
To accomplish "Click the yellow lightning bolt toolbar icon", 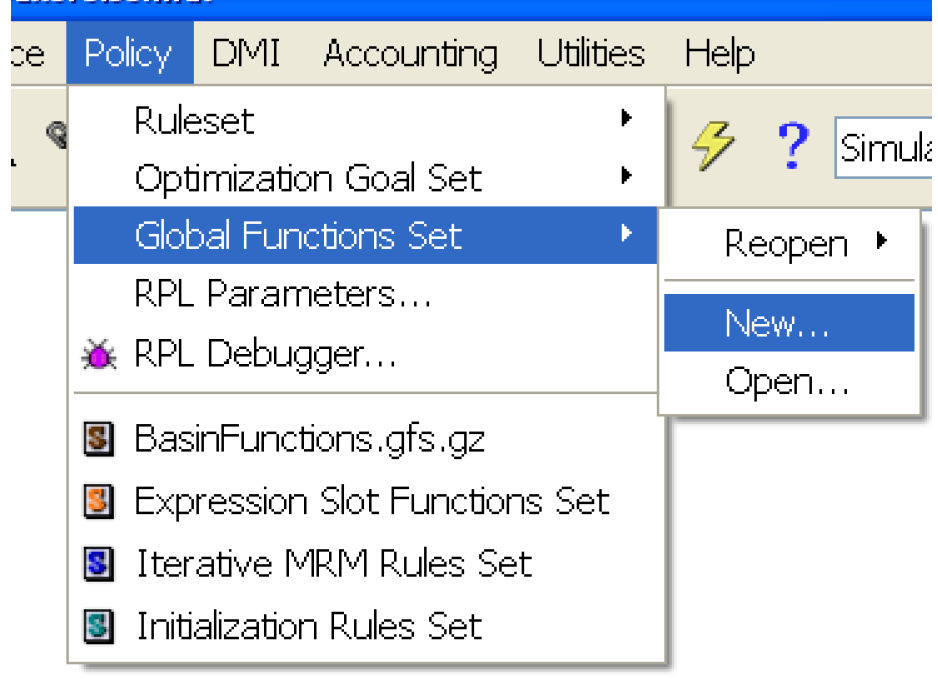I will pyautogui.click(x=712, y=147).
